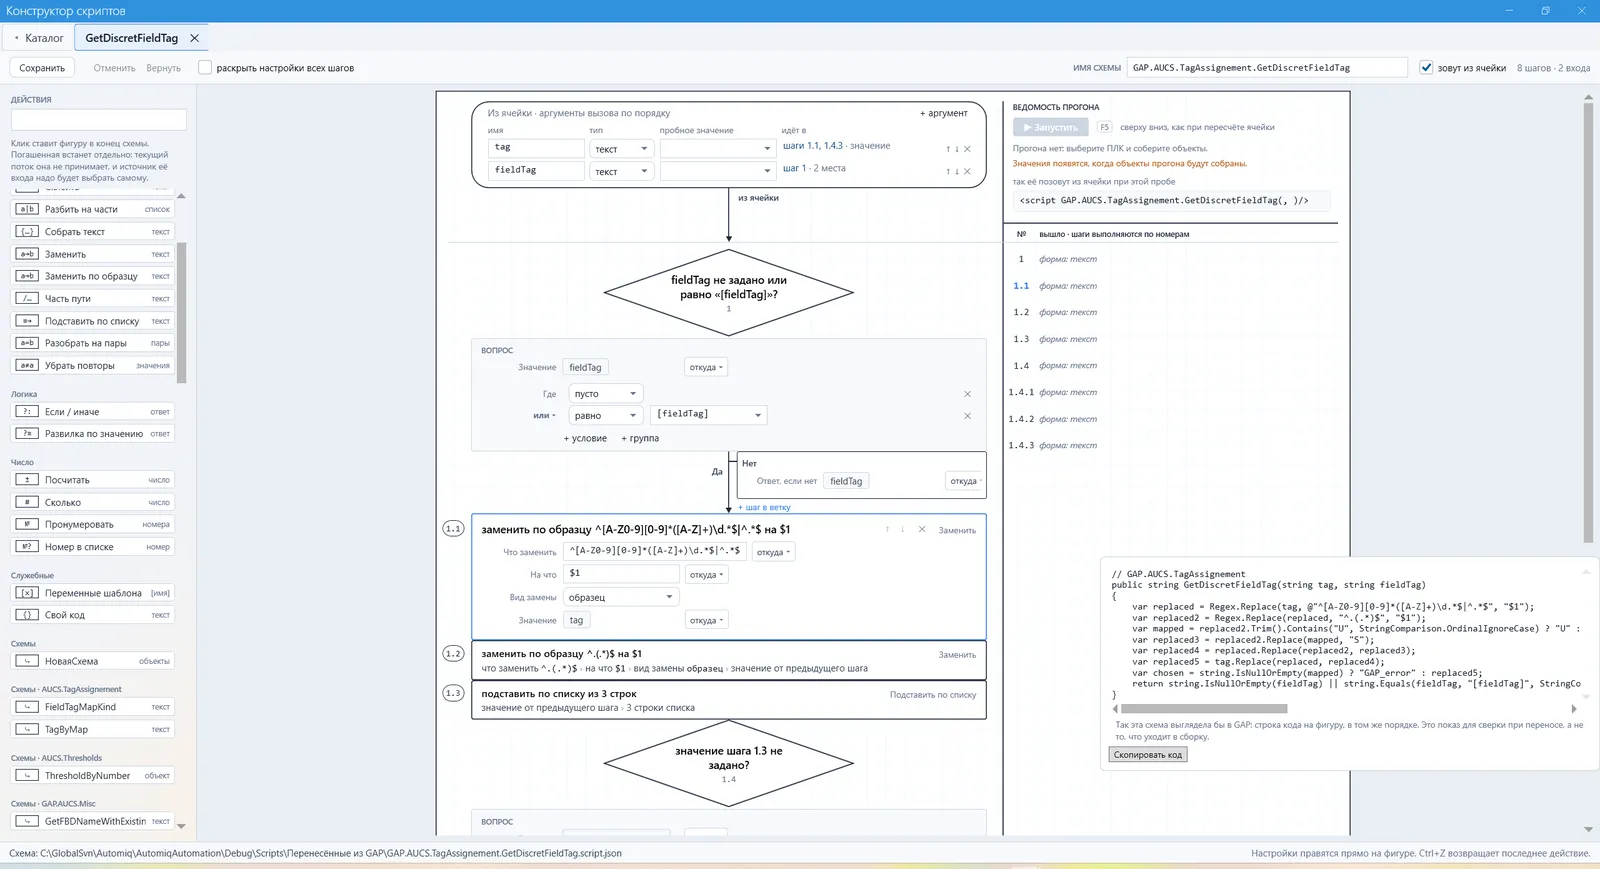Click the «Разобрать на пары» icon
This screenshot has height=869, width=1600.
(x=28, y=343)
